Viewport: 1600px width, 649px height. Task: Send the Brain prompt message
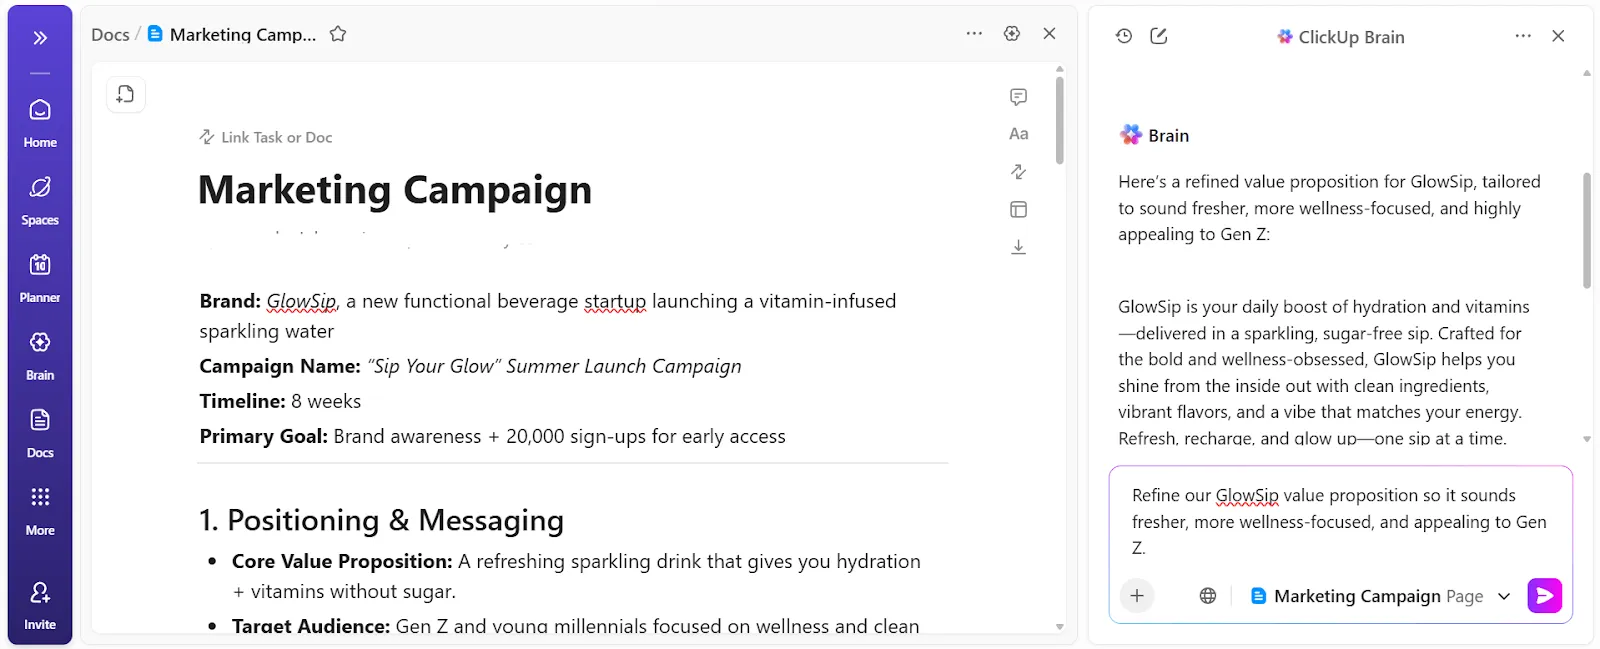[x=1545, y=596]
